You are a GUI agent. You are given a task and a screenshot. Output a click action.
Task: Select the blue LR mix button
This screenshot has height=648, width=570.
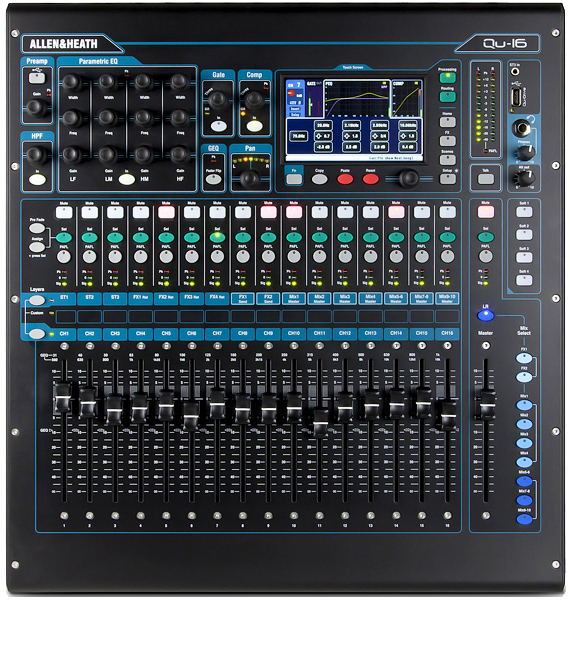tap(486, 316)
